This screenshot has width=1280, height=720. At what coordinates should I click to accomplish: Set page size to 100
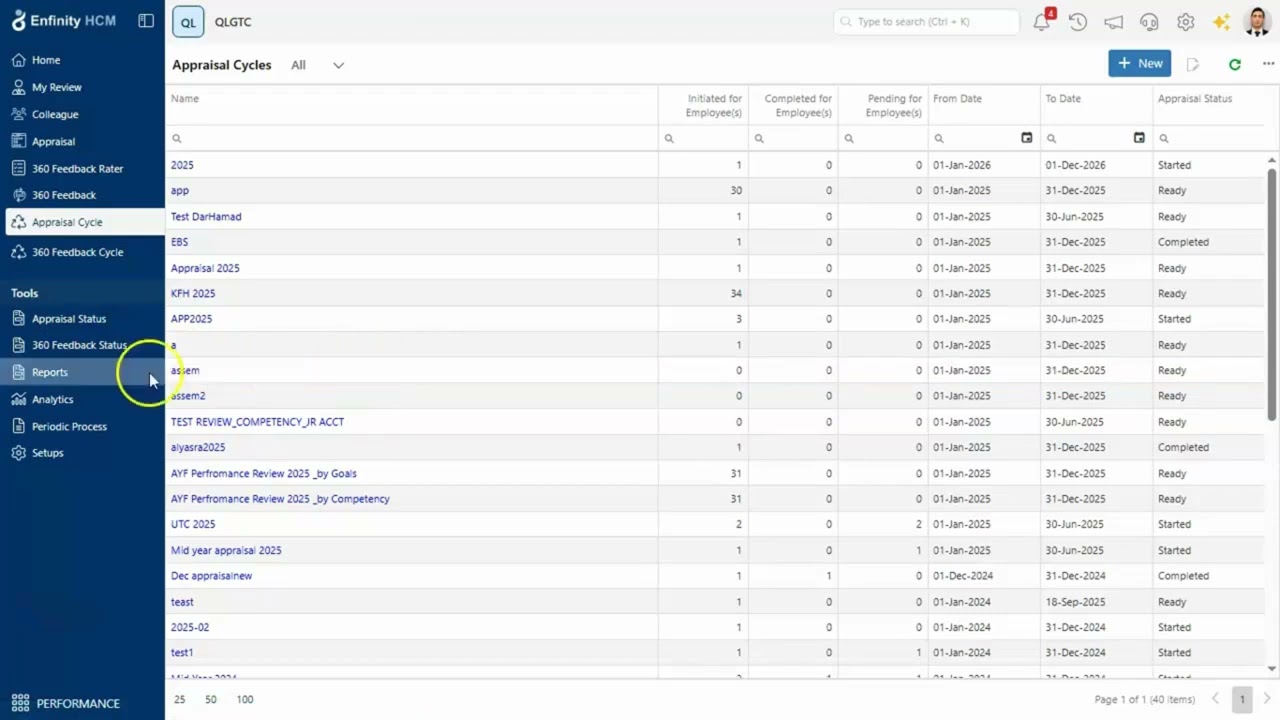pos(245,700)
